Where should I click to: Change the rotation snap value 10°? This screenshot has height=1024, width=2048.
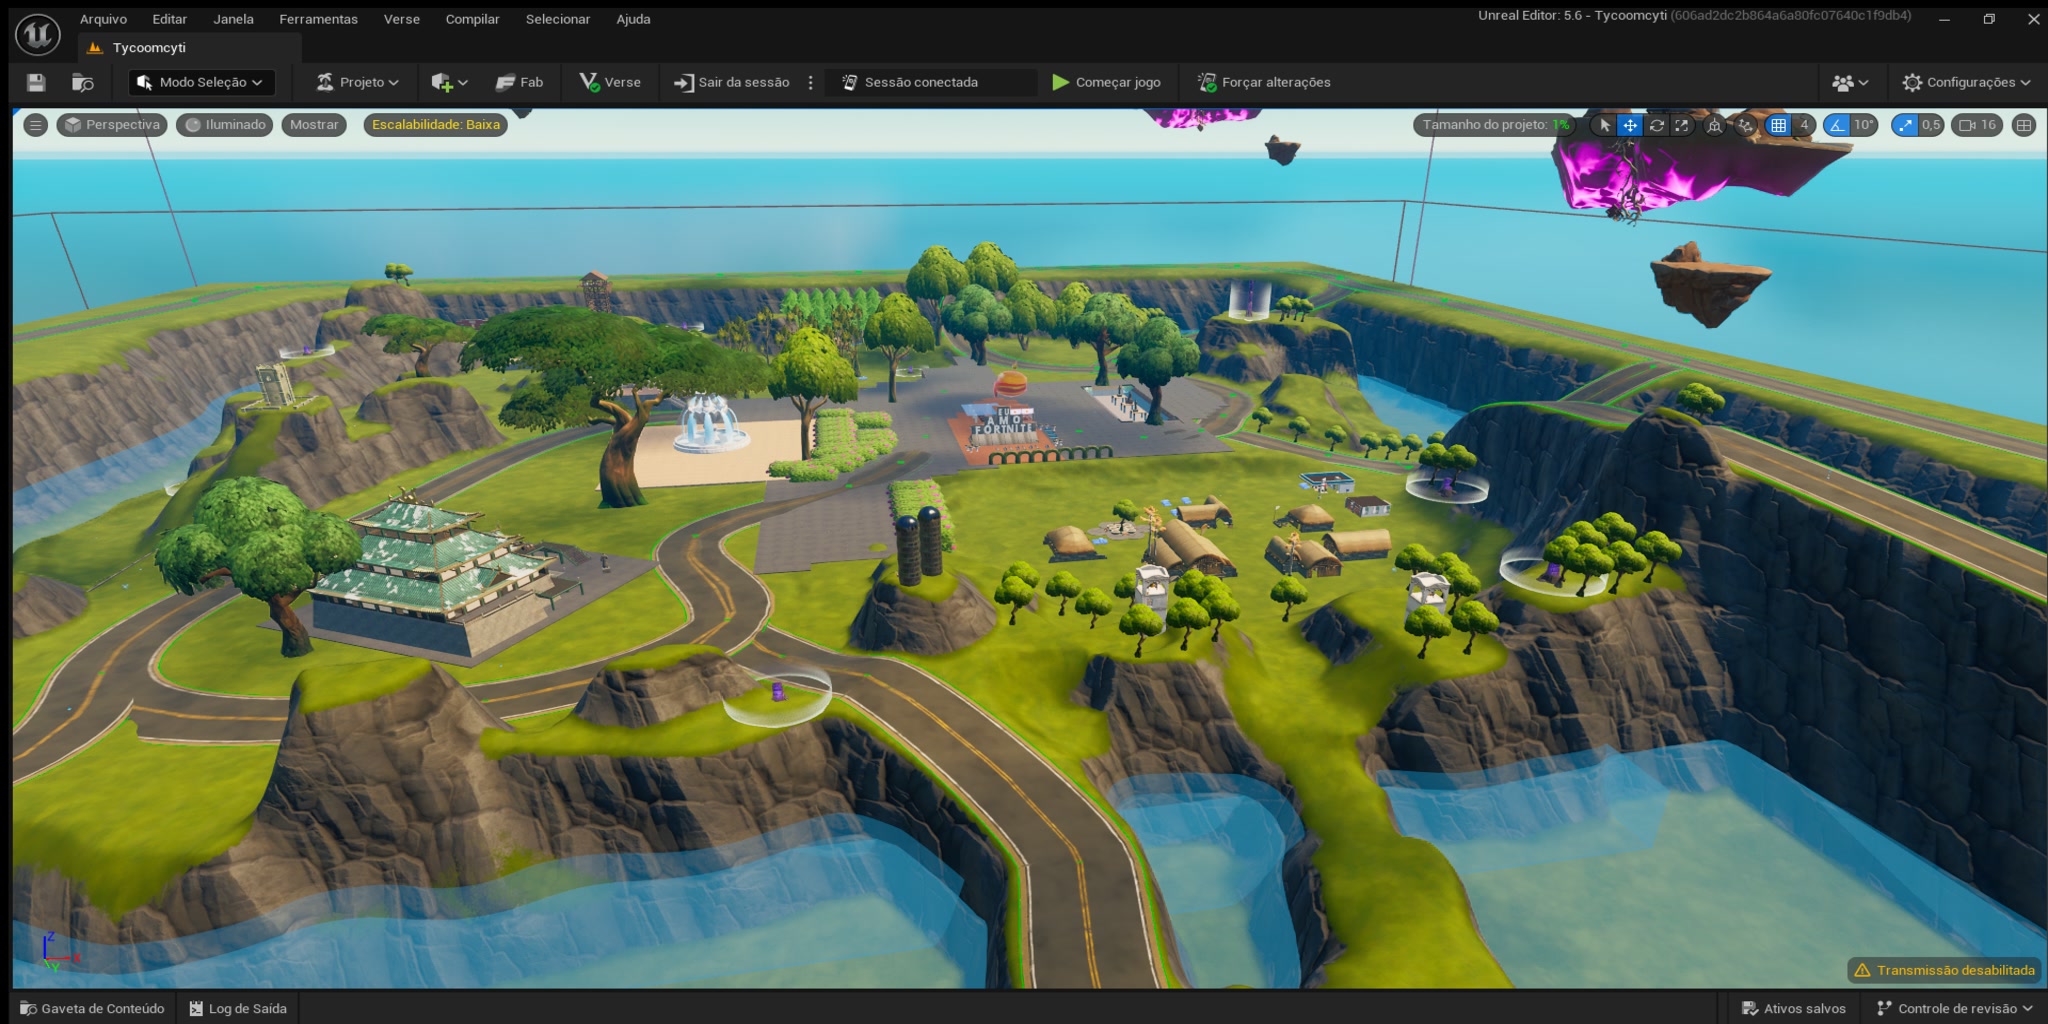(x=1863, y=125)
